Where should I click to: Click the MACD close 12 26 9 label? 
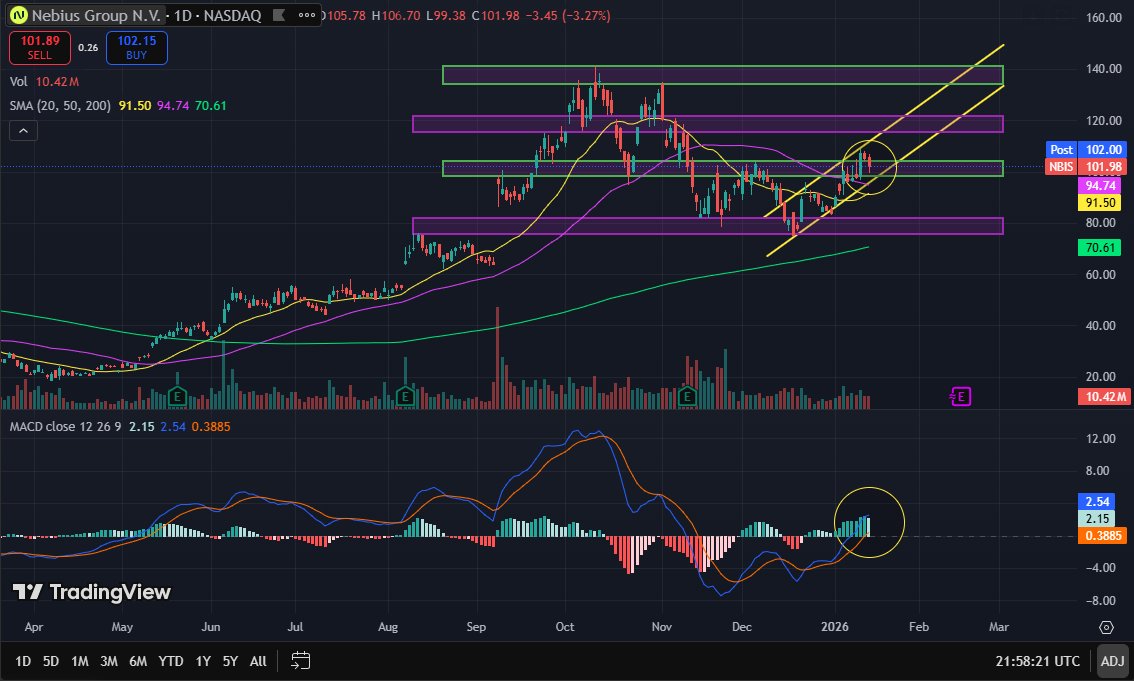(65, 427)
